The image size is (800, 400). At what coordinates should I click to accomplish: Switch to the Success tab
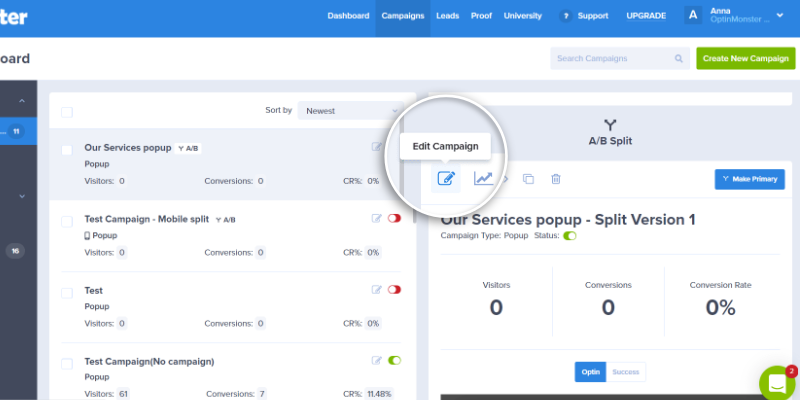626,372
